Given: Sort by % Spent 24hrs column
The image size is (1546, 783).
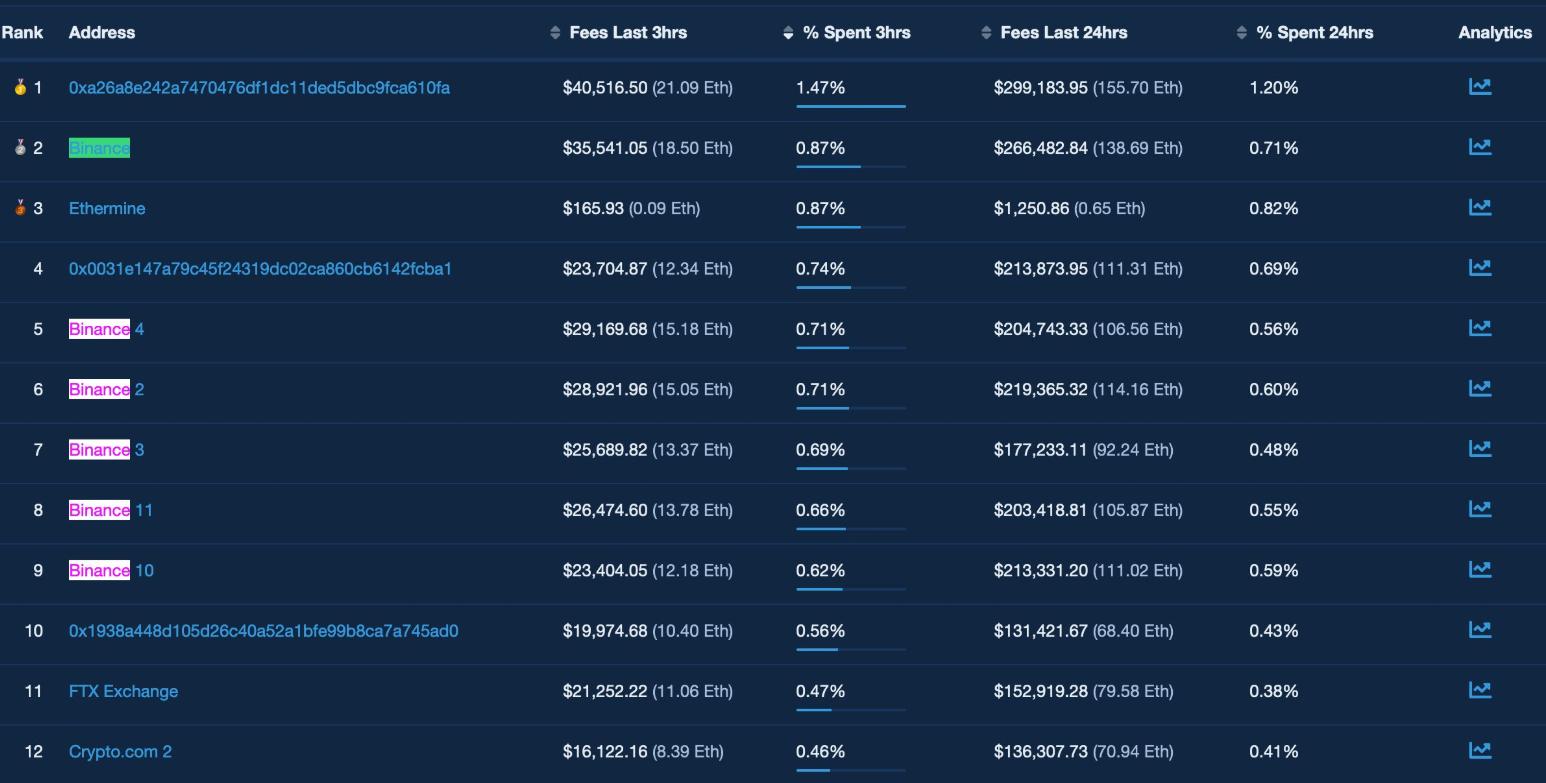Looking at the screenshot, I should point(1314,33).
